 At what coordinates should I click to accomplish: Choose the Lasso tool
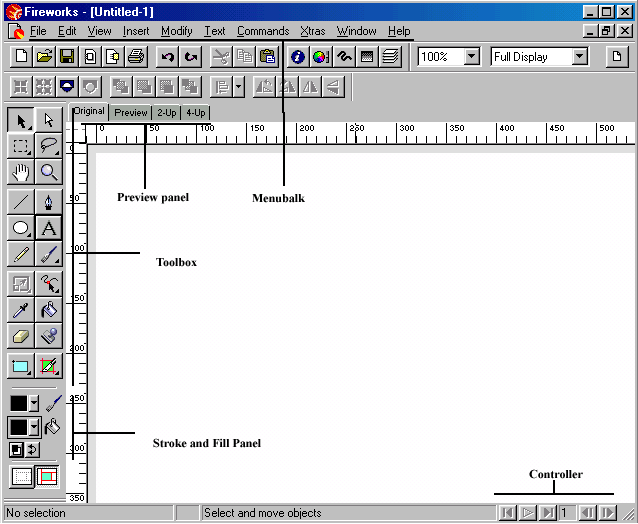(48, 146)
